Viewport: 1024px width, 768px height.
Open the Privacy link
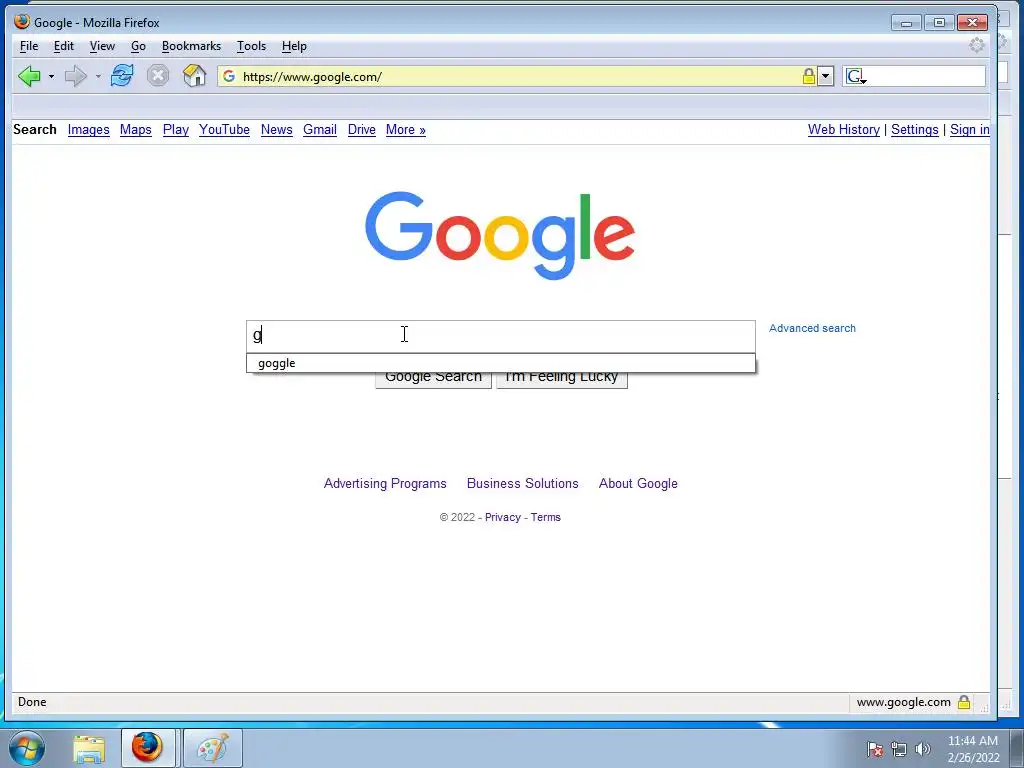(x=503, y=517)
